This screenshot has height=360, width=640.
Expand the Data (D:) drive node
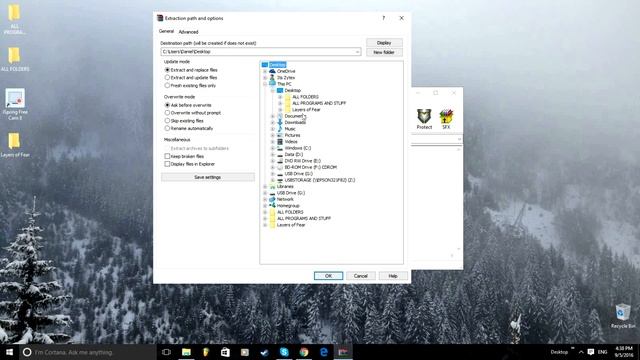click(273, 155)
